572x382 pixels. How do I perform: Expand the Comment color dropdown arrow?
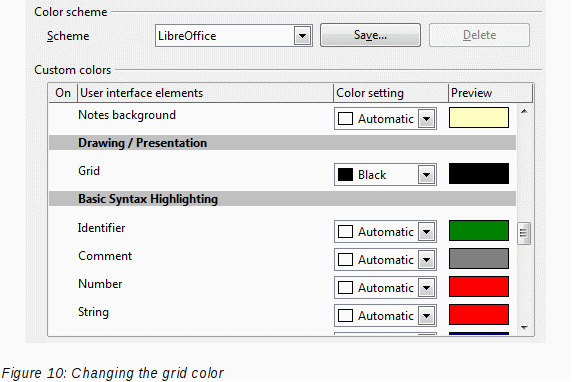pos(426,260)
